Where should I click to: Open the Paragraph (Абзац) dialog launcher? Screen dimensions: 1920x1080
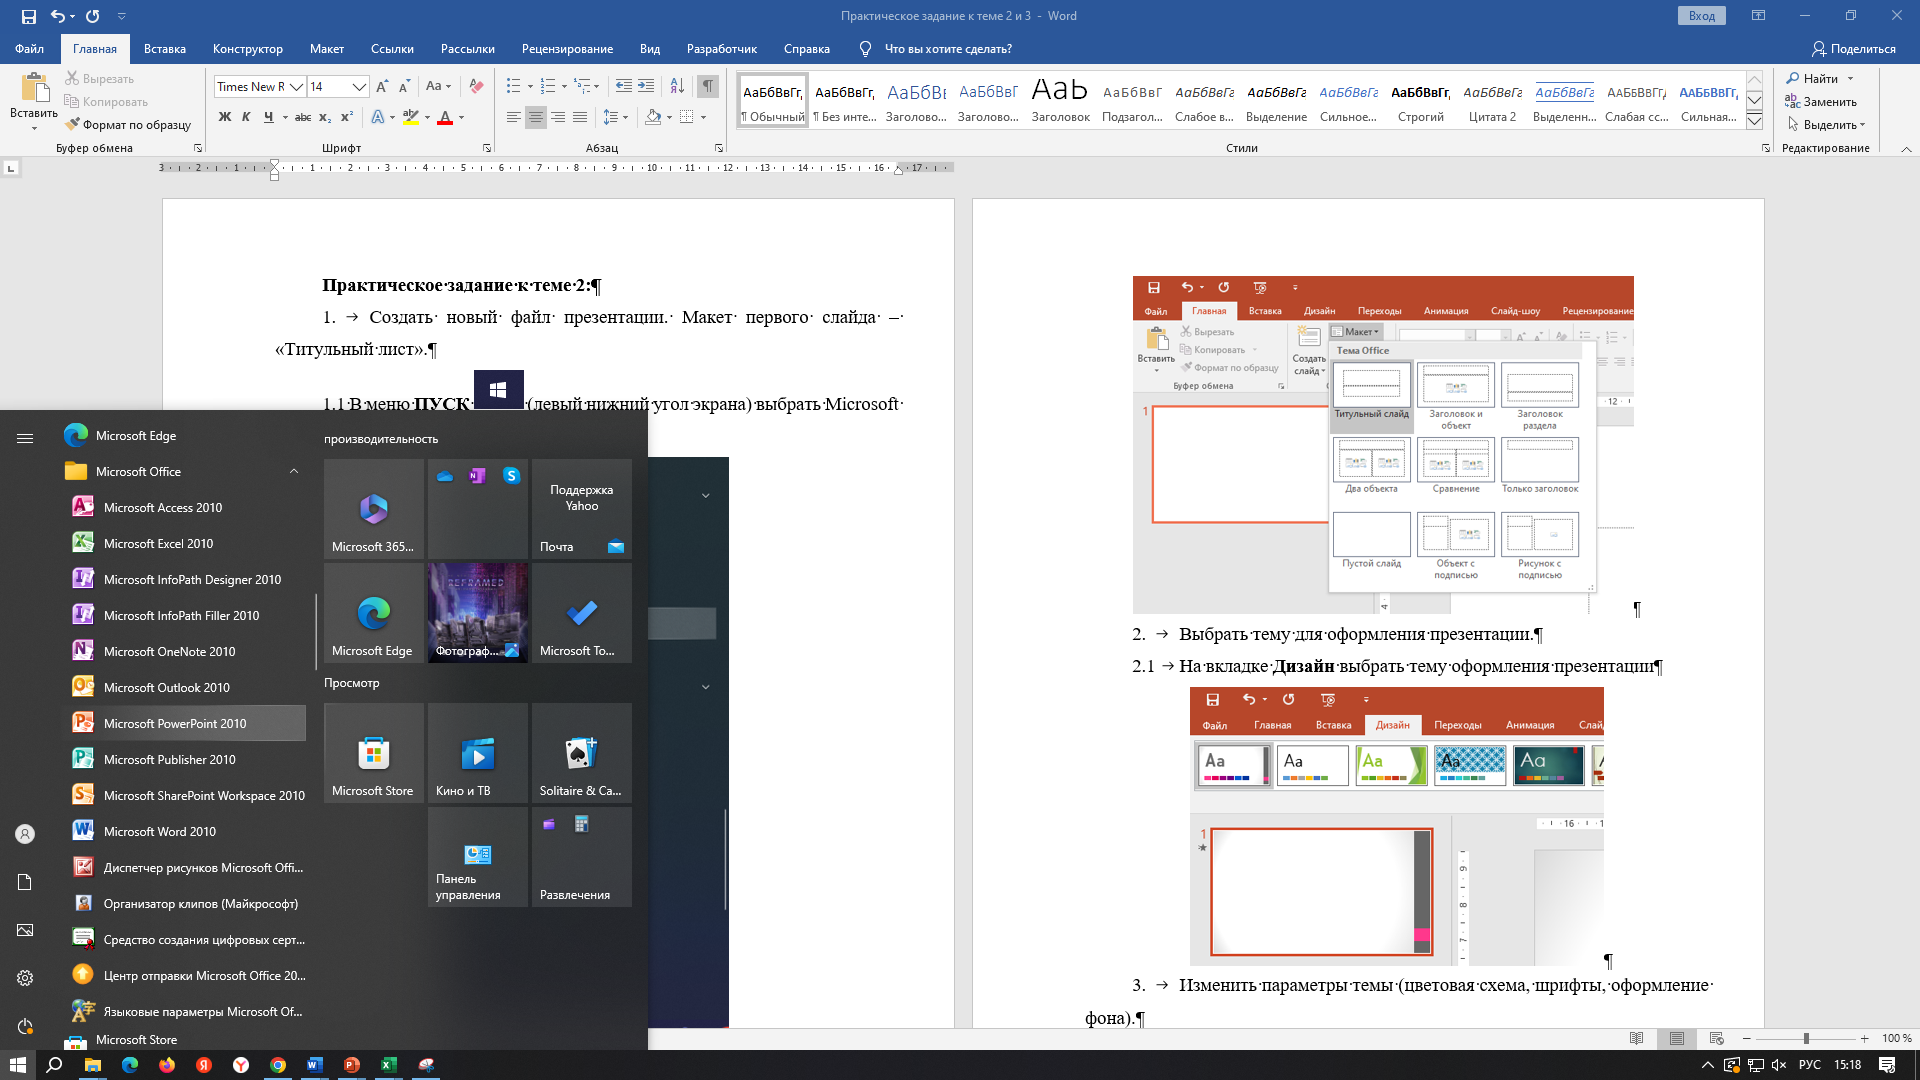click(719, 148)
